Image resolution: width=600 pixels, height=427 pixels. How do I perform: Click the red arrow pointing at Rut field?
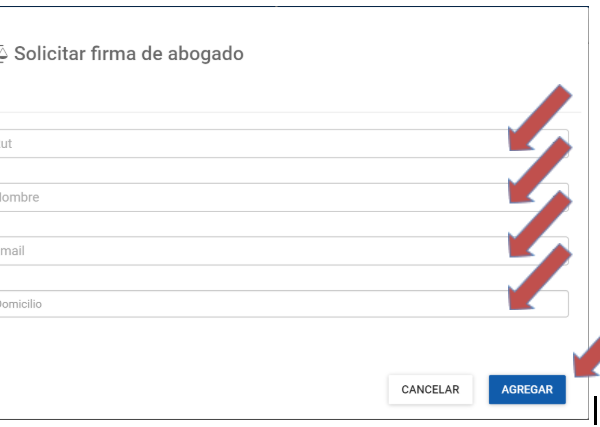click(539, 119)
